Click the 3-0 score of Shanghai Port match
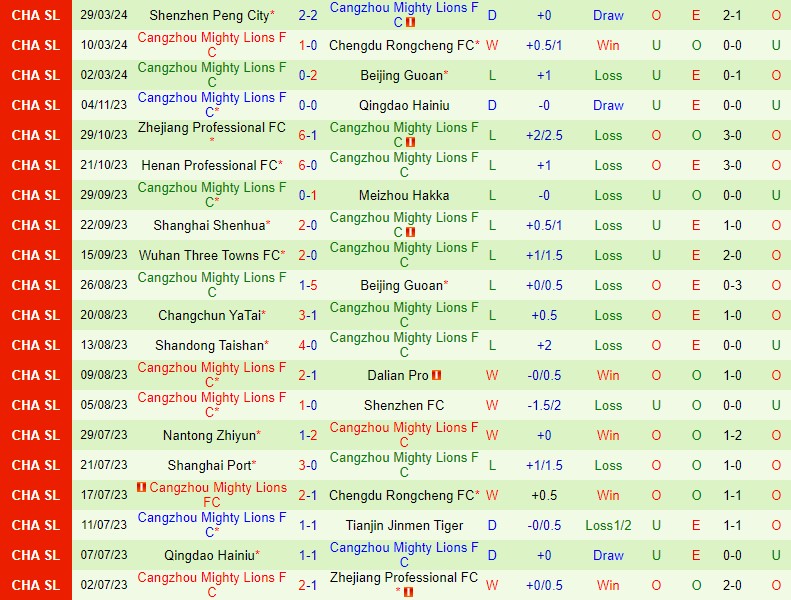Image resolution: width=791 pixels, height=600 pixels. pyautogui.click(x=308, y=465)
